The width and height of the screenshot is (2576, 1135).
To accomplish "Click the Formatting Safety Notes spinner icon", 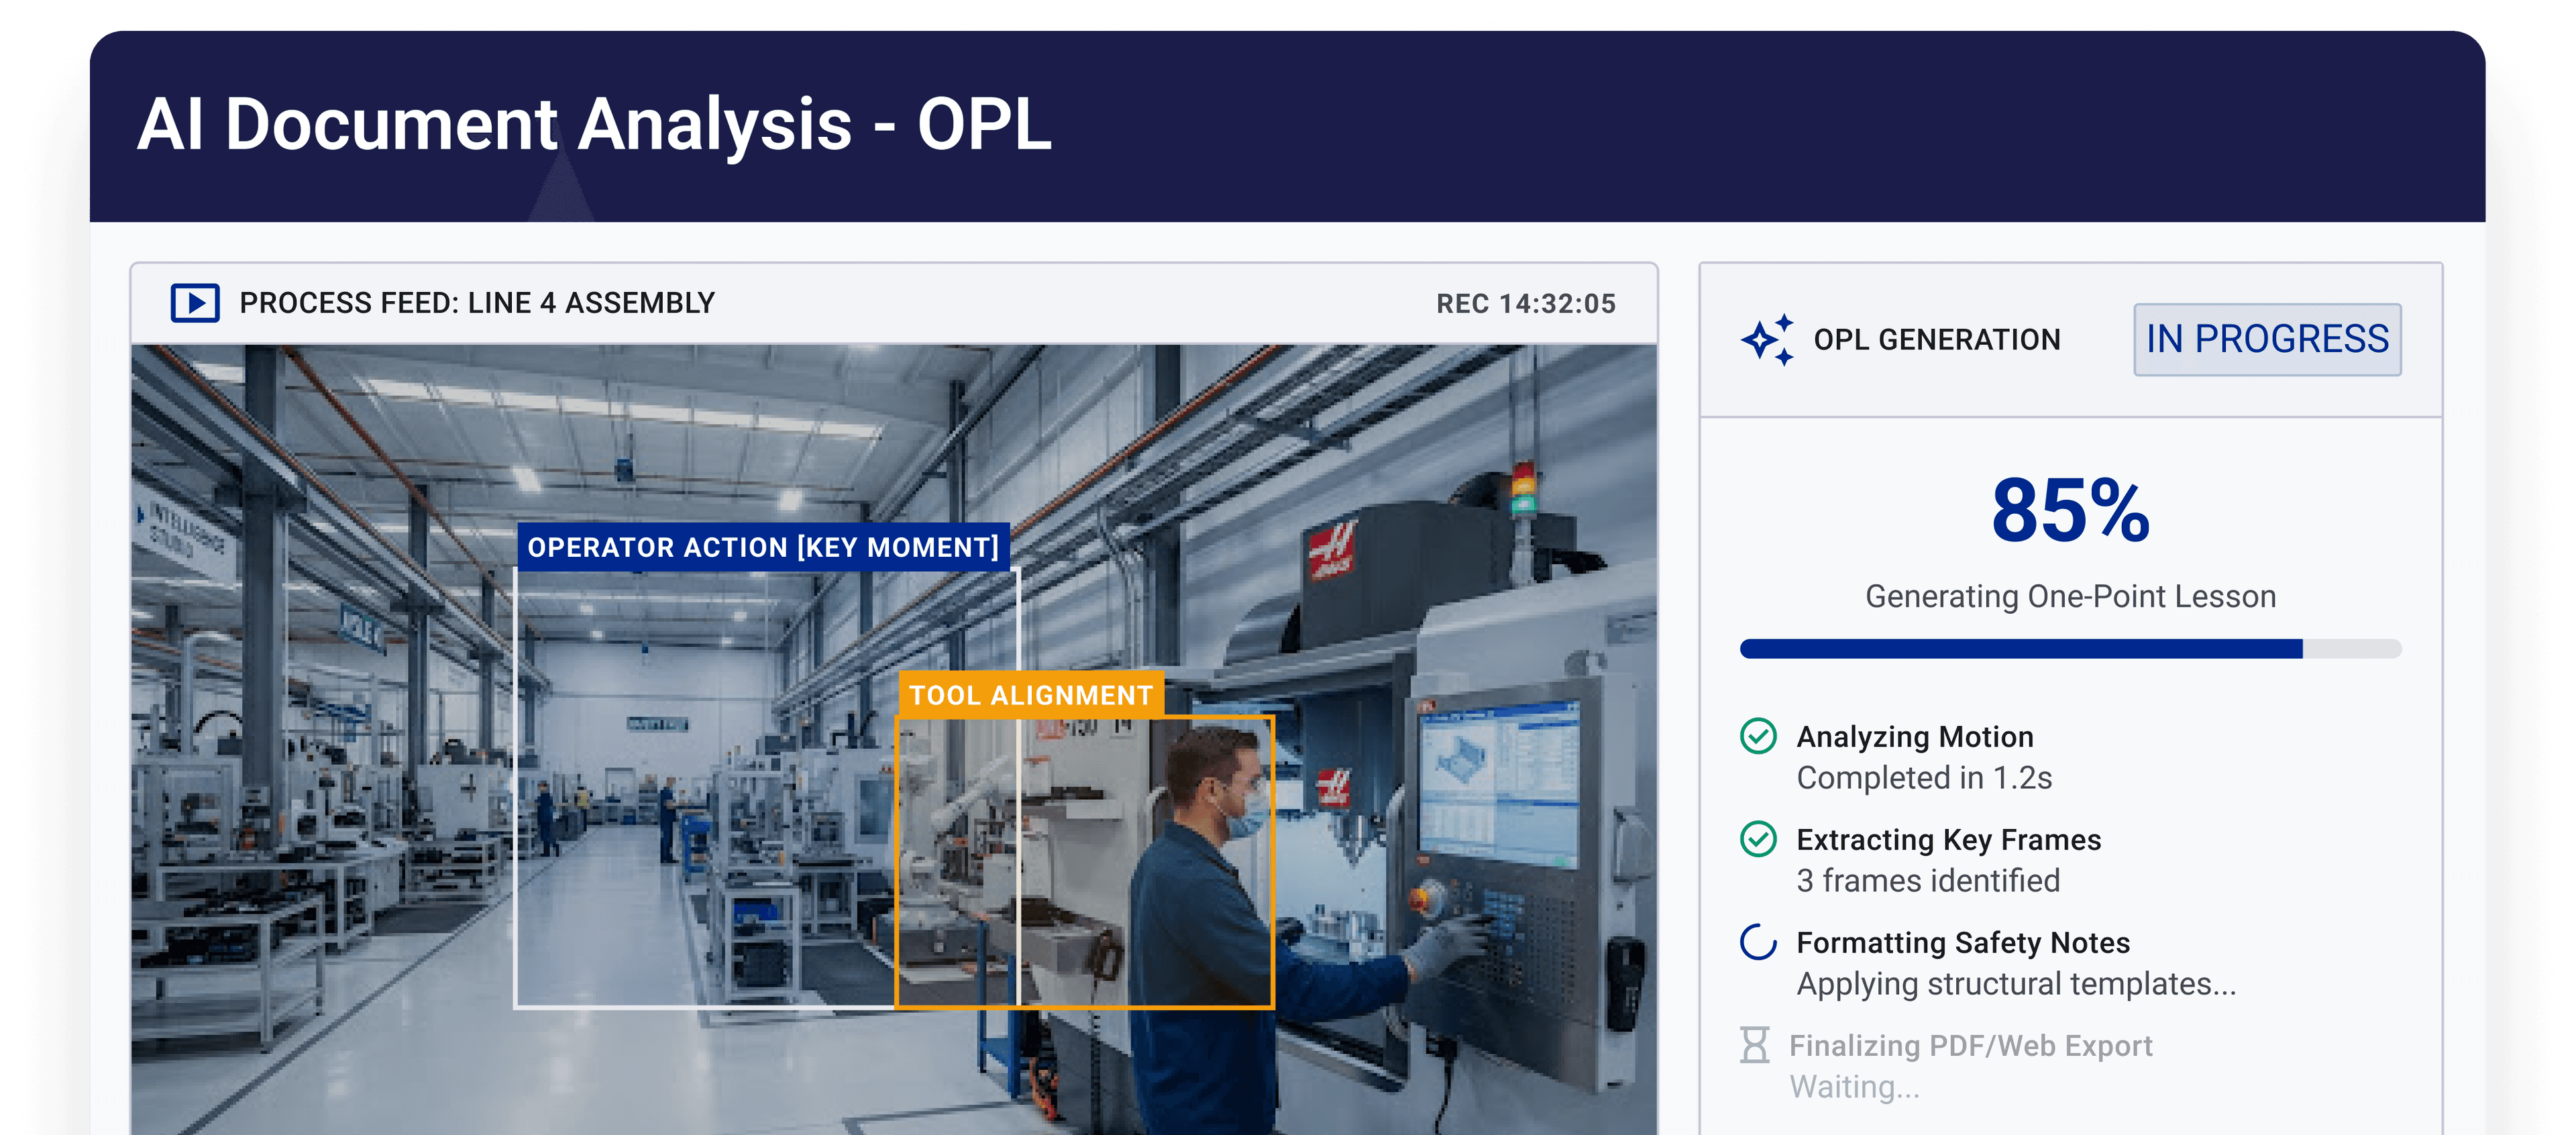I will coord(1758,942).
